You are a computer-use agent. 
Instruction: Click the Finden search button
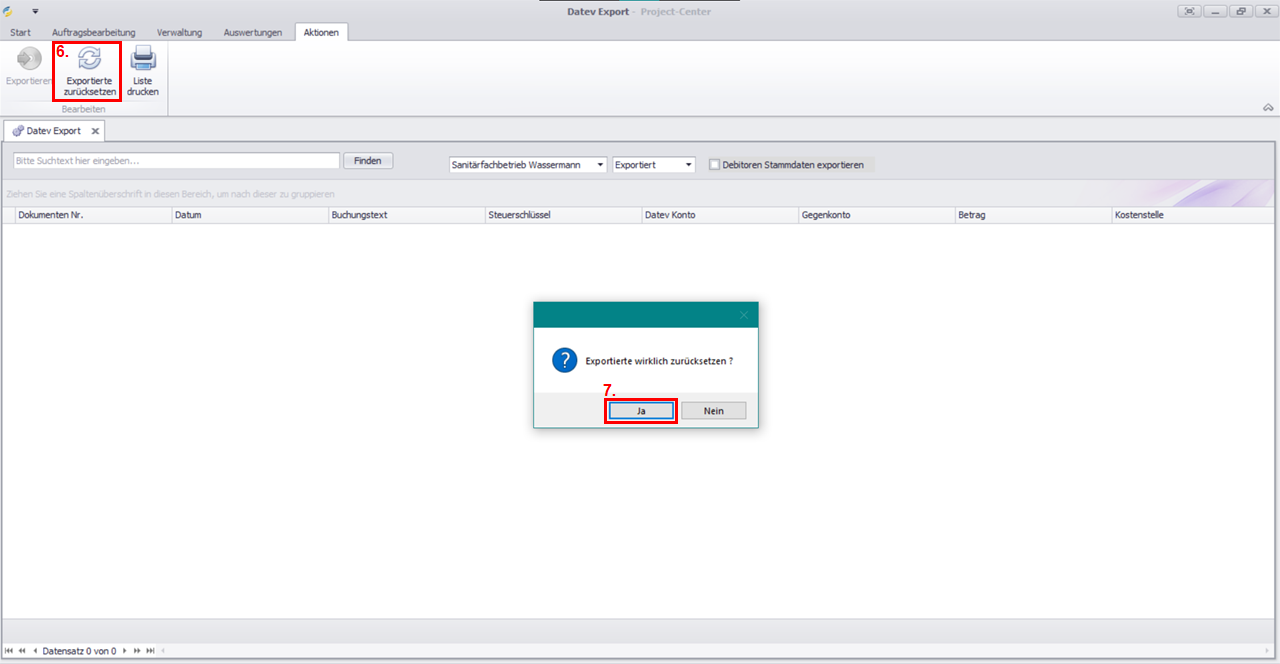pyautogui.click(x=368, y=161)
